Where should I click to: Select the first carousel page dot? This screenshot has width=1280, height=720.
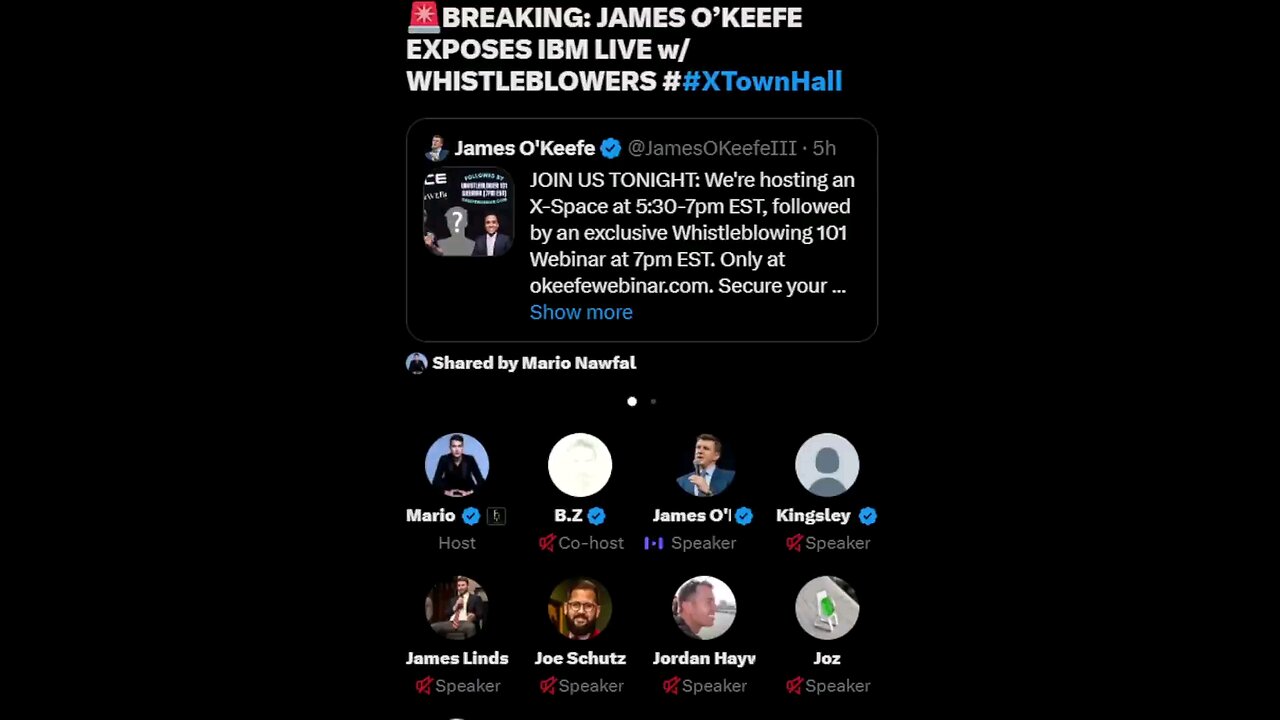point(632,401)
